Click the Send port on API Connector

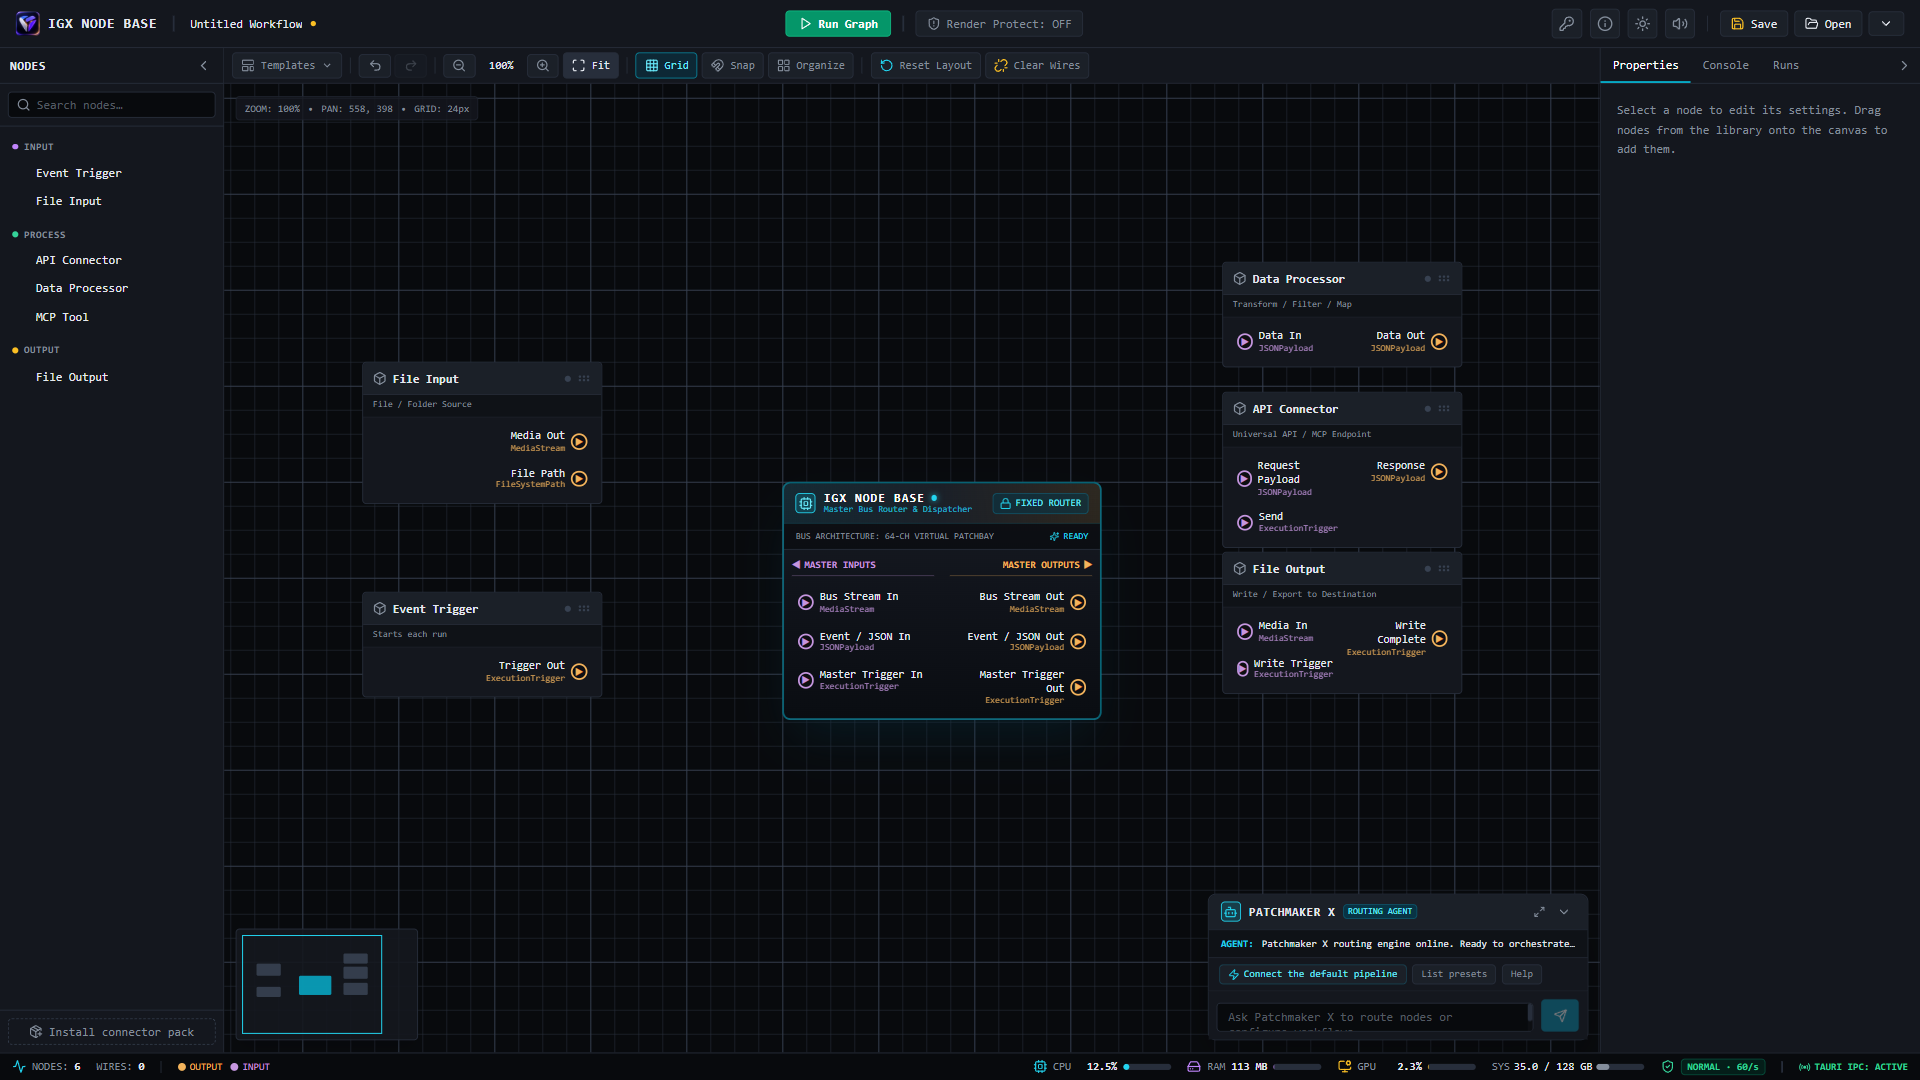[x=1245, y=523]
